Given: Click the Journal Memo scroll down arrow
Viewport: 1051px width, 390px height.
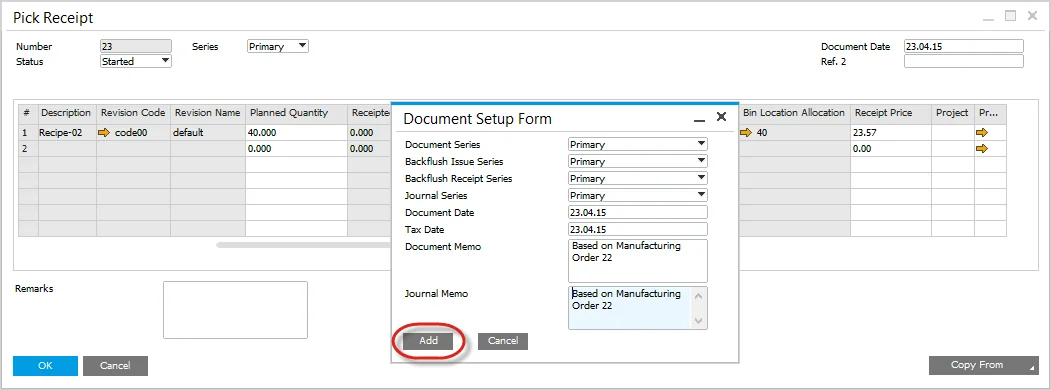Looking at the screenshot, I should pyautogui.click(x=699, y=322).
